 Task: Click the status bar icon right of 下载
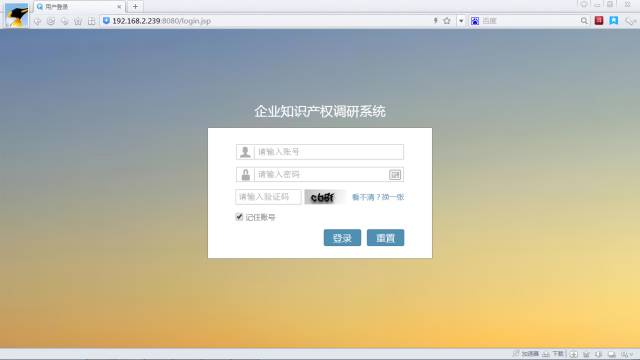(573, 354)
